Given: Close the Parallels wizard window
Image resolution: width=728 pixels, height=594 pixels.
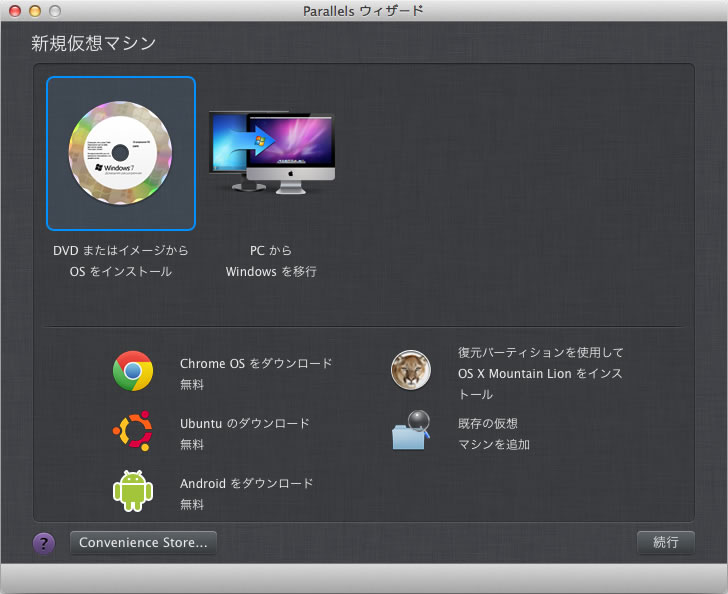Looking at the screenshot, I should point(15,11).
